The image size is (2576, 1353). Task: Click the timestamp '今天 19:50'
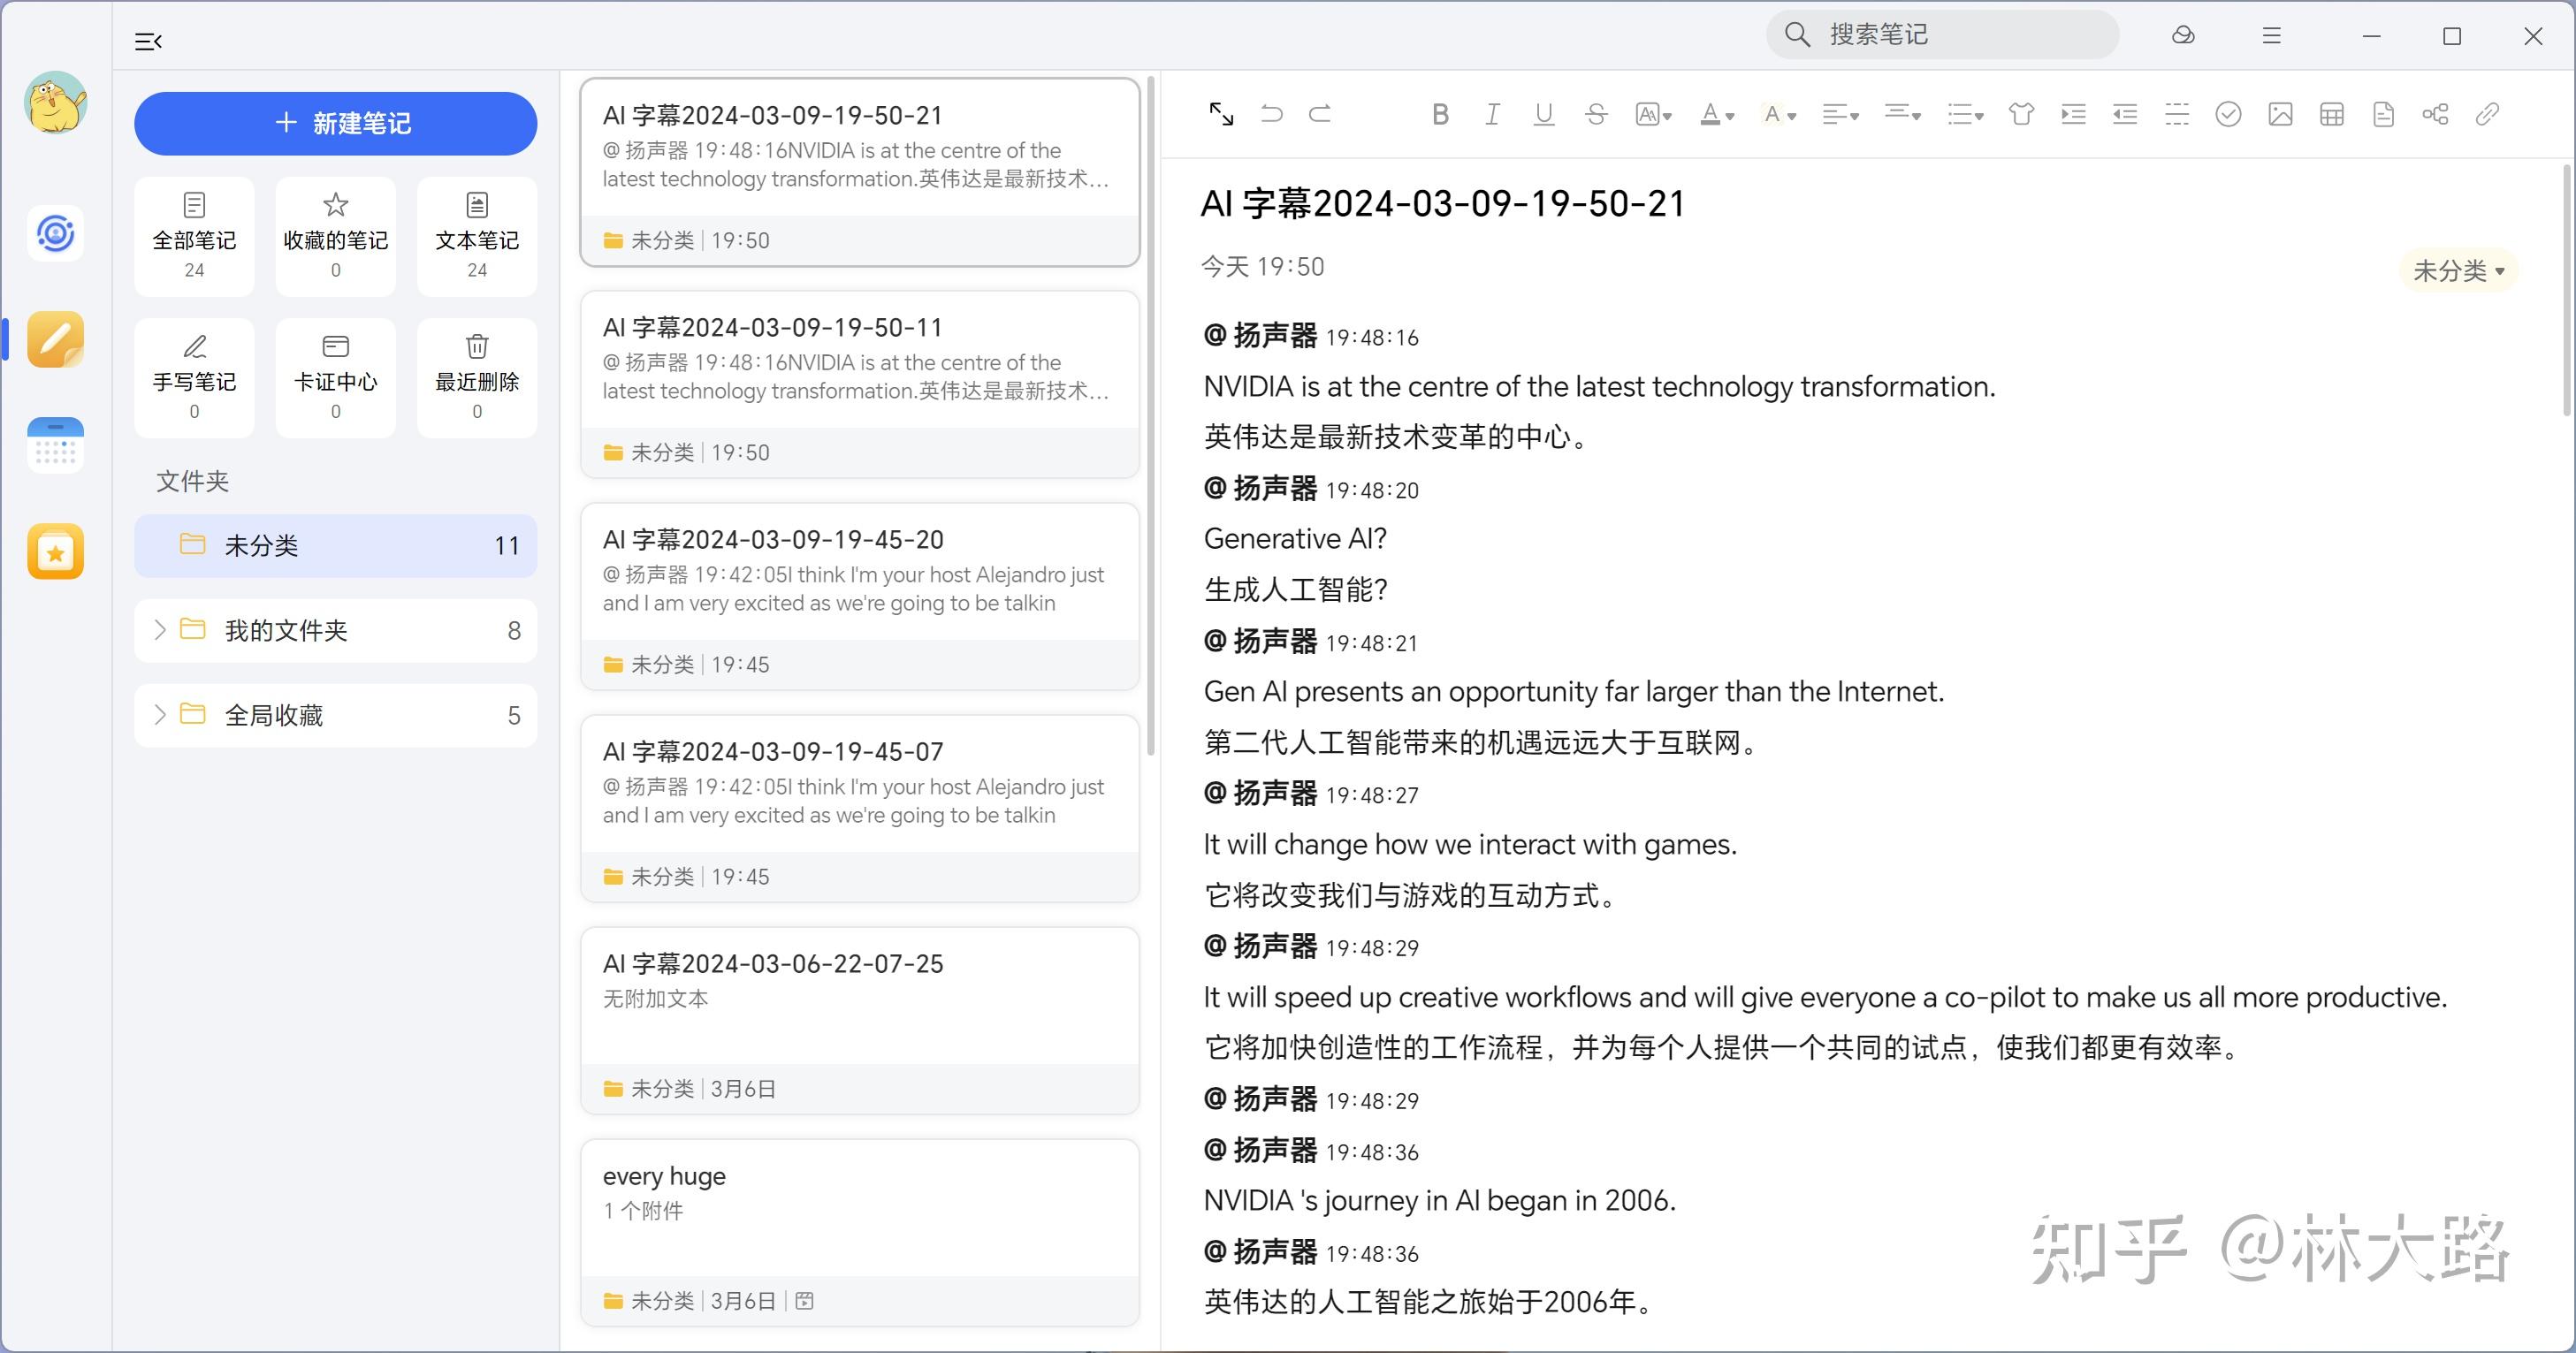[x=1262, y=267]
